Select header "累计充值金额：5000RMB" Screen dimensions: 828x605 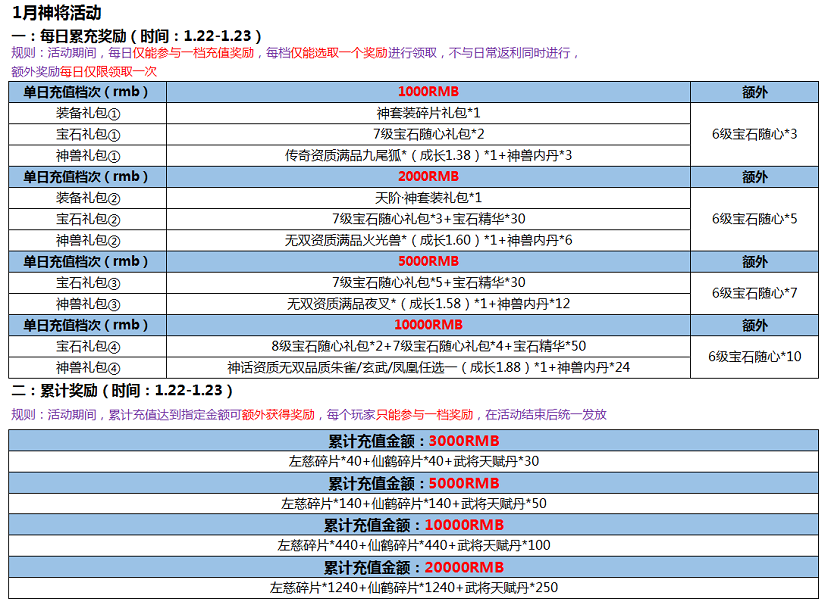[x=413, y=483]
